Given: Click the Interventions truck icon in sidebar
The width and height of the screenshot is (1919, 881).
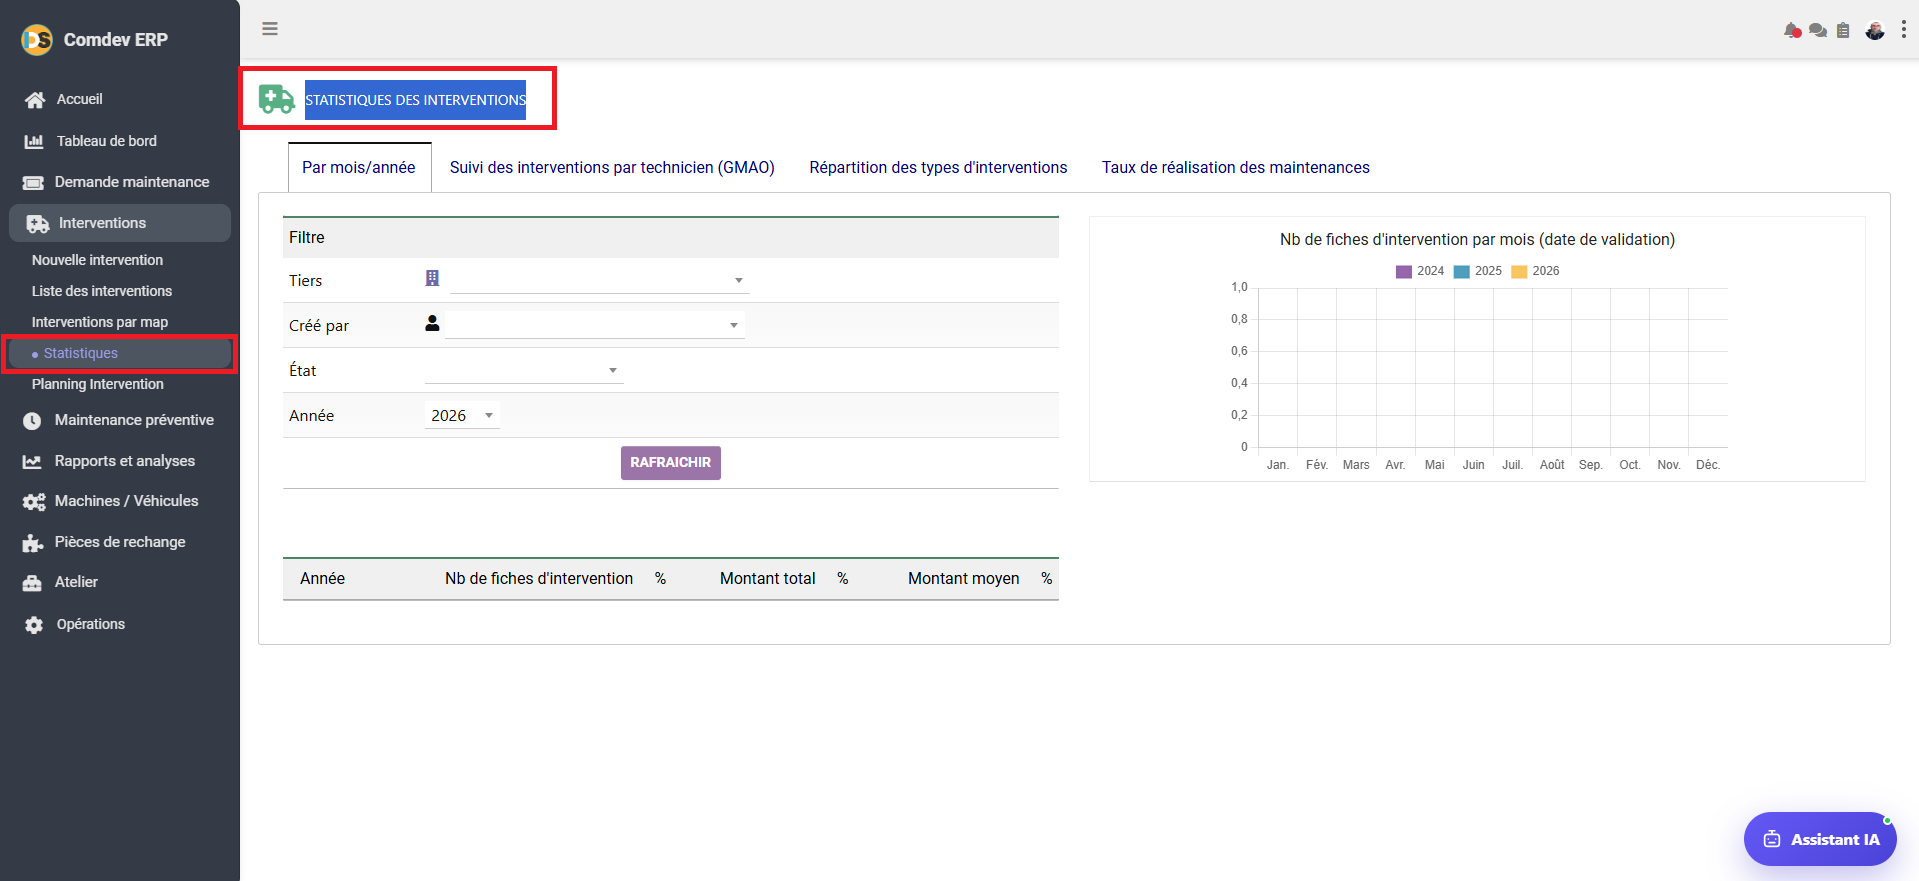Looking at the screenshot, I should 38,224.
